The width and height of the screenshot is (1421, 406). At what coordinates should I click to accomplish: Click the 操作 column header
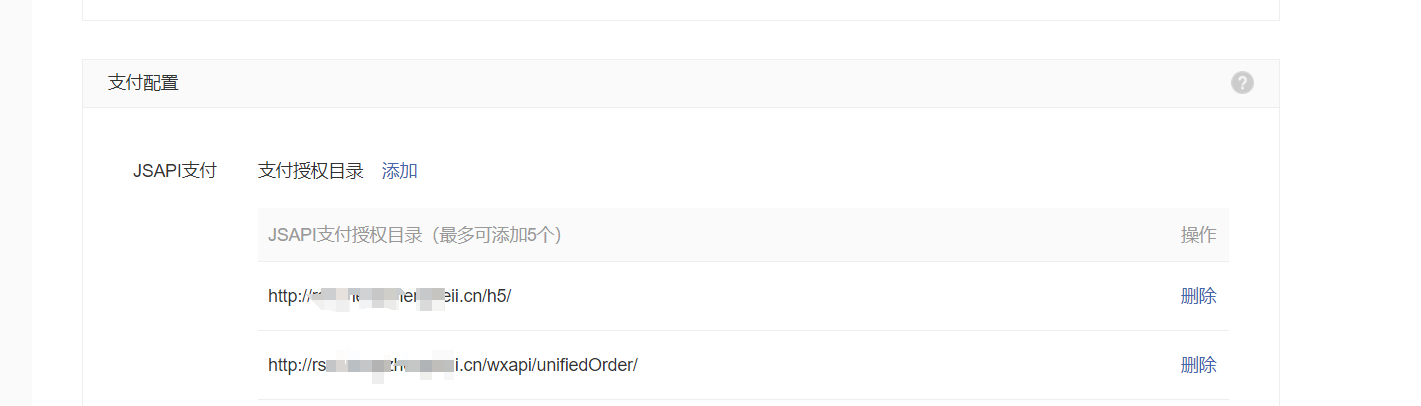coord(1198,235)
